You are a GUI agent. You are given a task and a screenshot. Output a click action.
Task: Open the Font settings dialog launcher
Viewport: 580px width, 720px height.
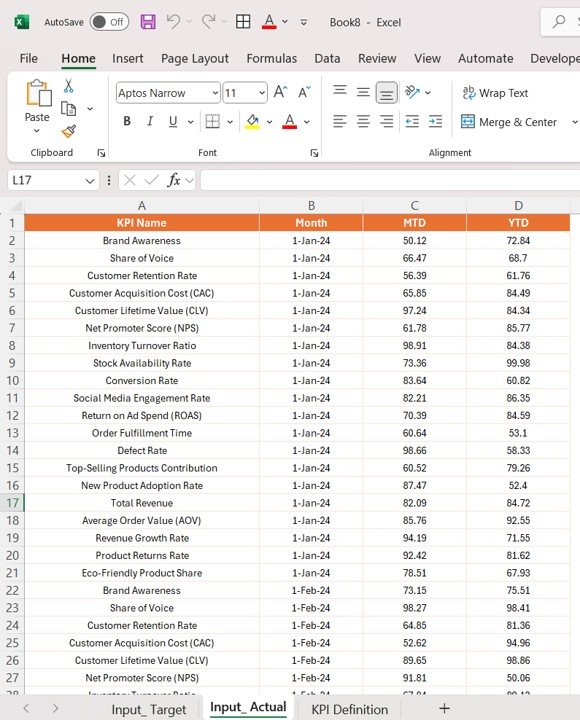pyautogui.click(x=314, y=153)
